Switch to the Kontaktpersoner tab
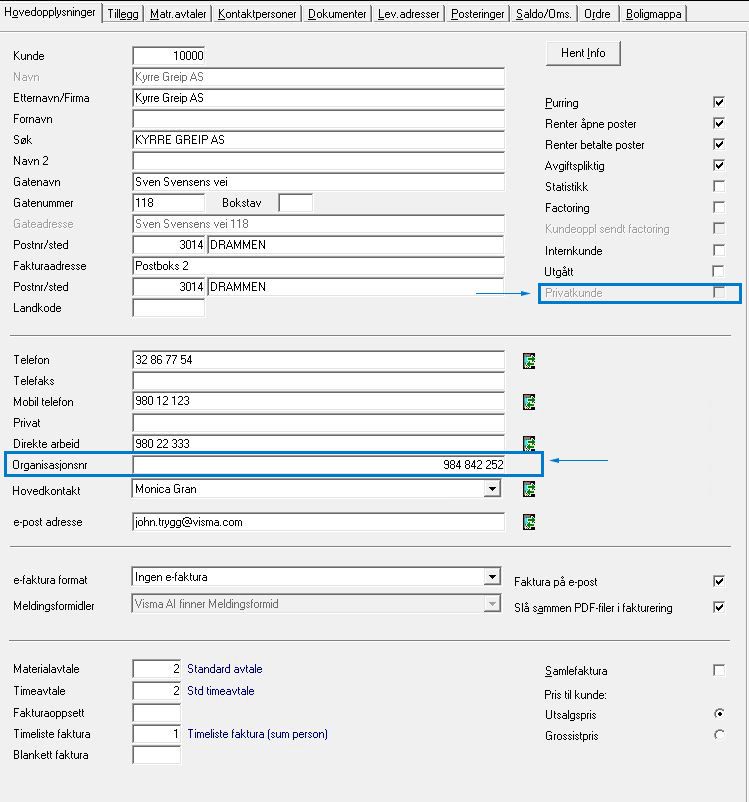Viewport: 749px width, 802px height. click(258, 14)
